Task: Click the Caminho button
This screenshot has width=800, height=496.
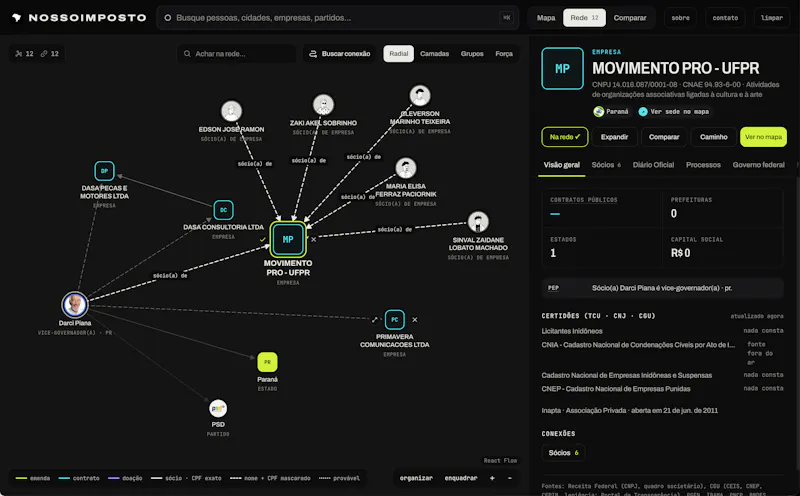Action: pos(713,137)
